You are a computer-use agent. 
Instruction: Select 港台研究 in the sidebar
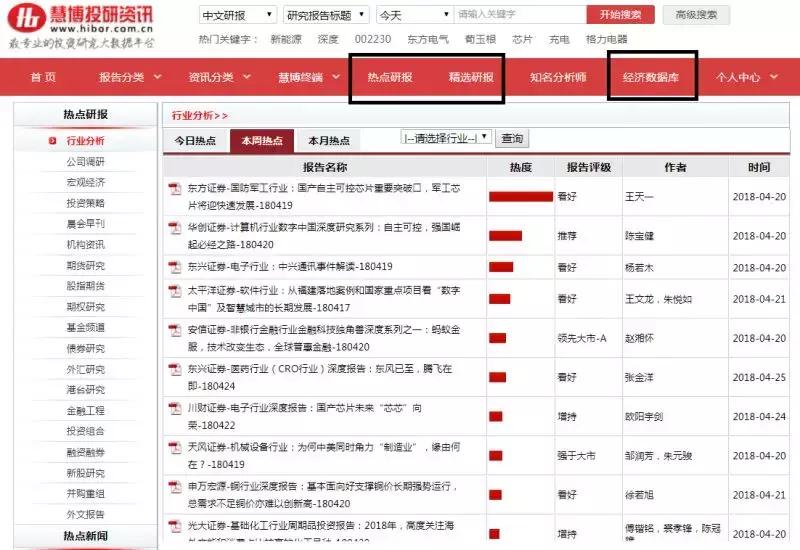(x=85, y=390)
